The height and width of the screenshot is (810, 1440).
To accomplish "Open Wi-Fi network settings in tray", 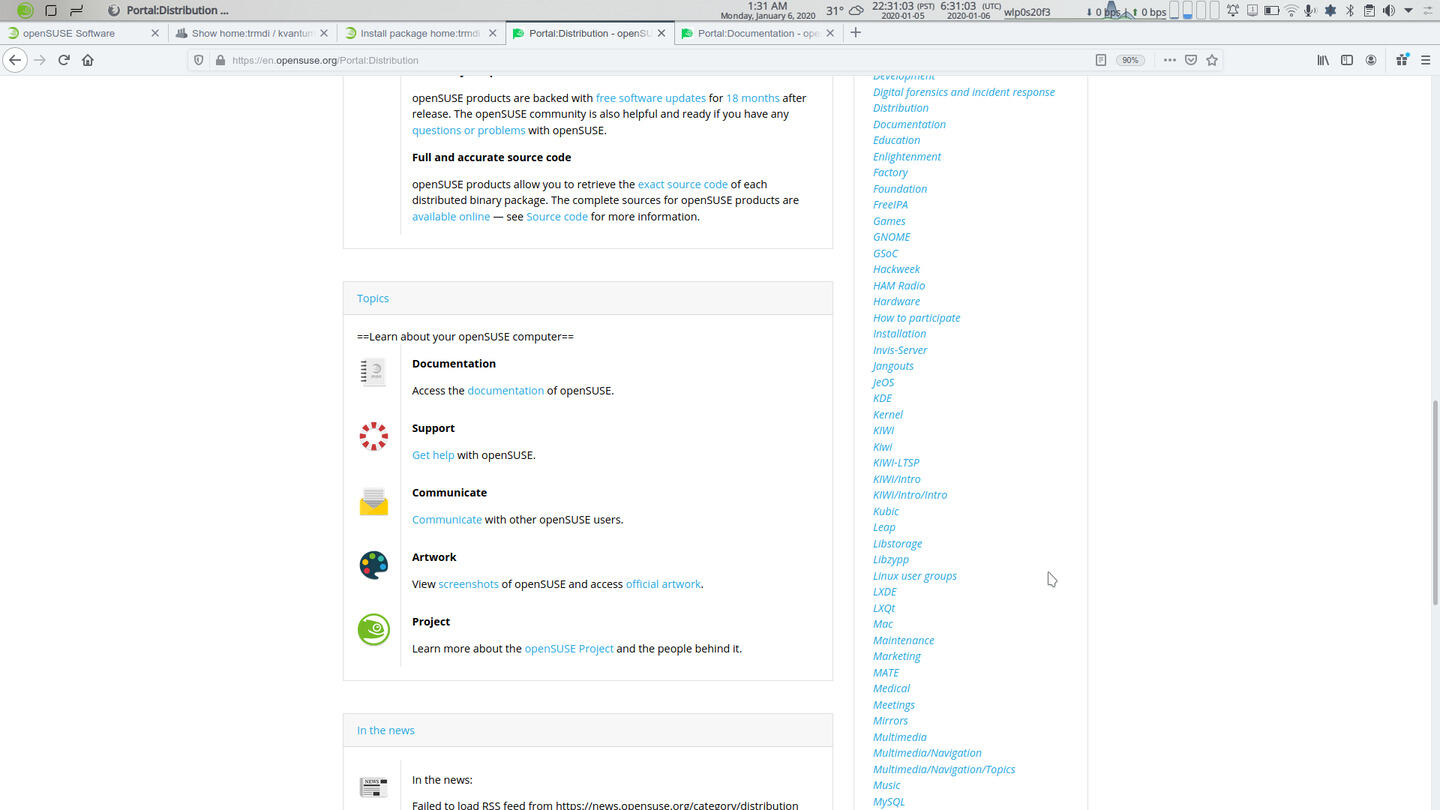I will tap(1291, 11).
